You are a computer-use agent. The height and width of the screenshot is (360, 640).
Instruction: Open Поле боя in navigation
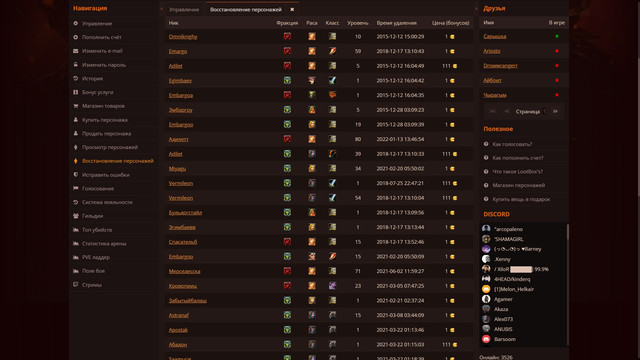pos(93,271)
